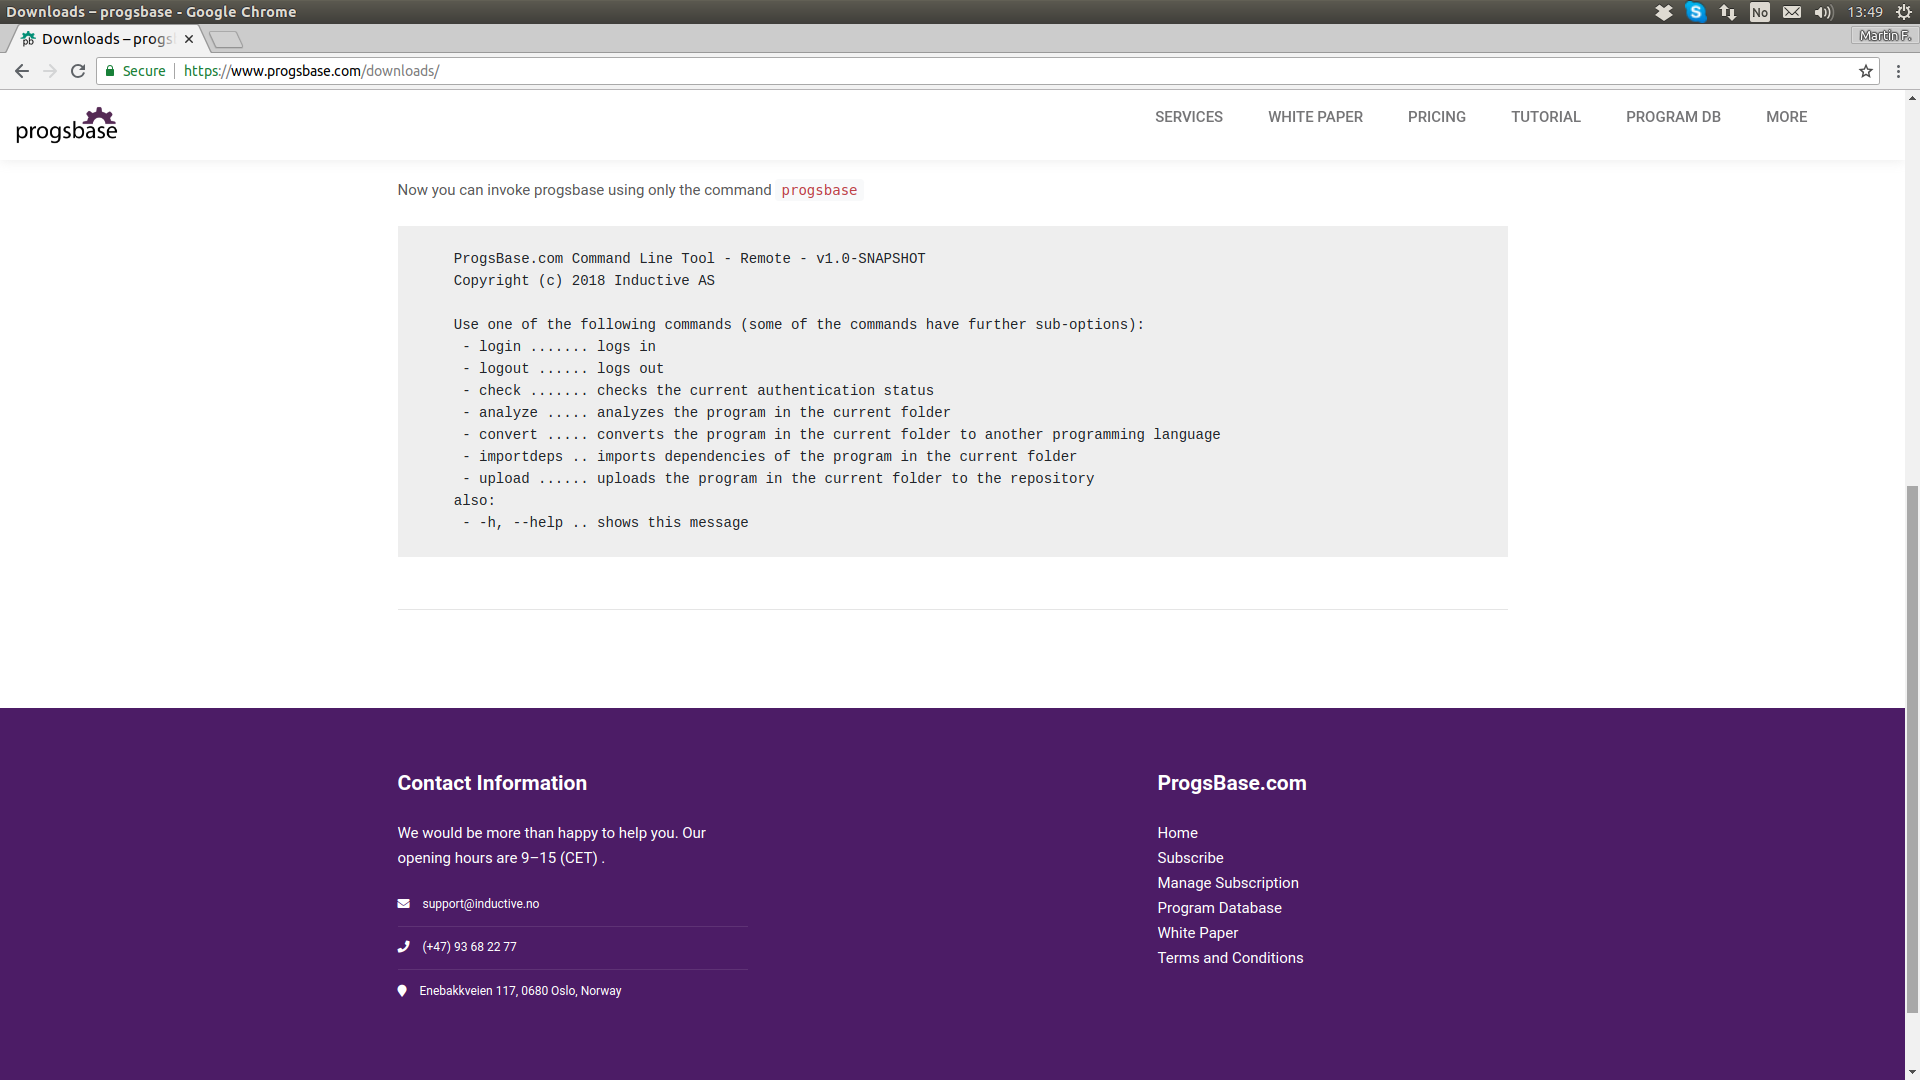Go back to the previous page
This screenshot has width=1920, height=1080.
(x=22, y=71)
